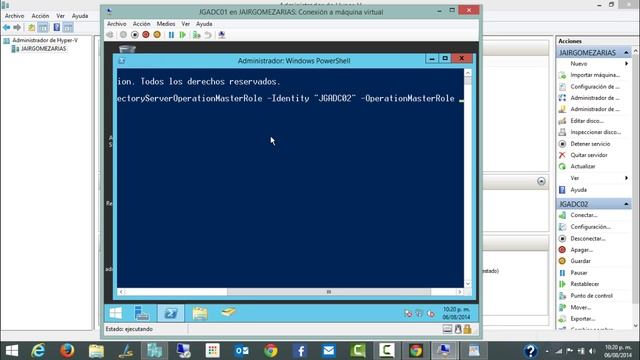This screenshot has height=360, width=640.
Task: Click Conectar action for JGADC02
Action: (x=584, y=215)
